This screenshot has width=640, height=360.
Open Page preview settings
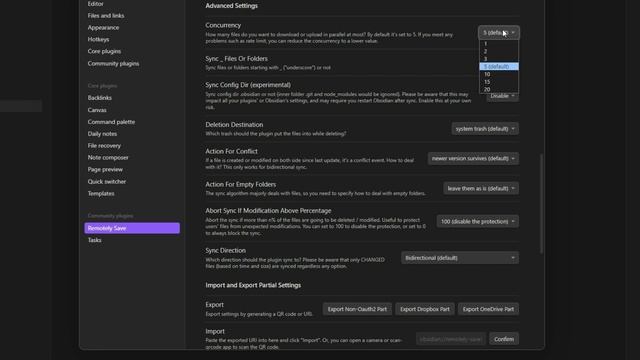point(105,169)
